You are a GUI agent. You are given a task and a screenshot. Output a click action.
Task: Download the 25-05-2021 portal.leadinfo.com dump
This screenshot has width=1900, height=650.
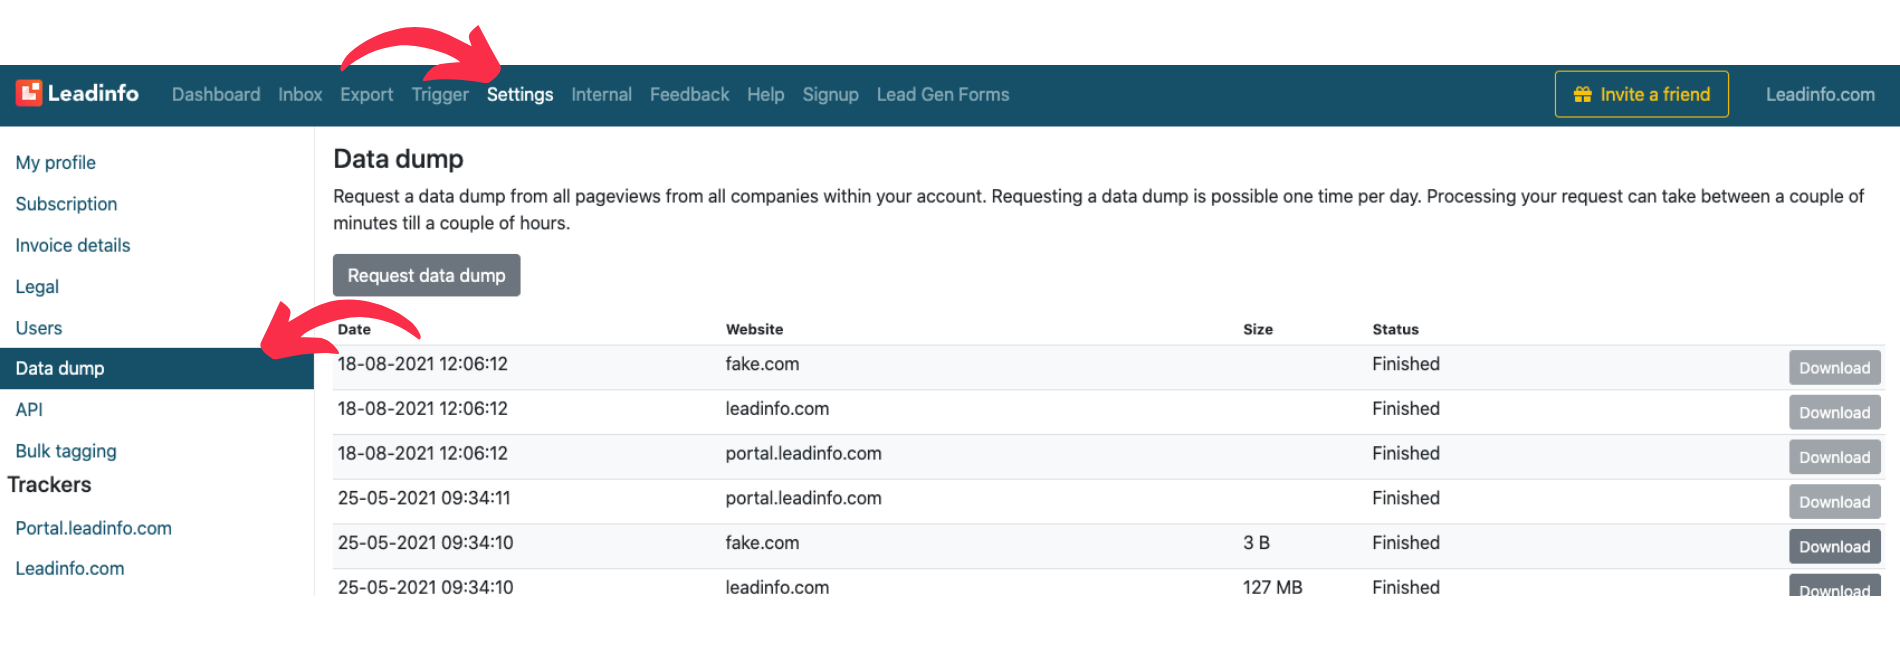1834,502
